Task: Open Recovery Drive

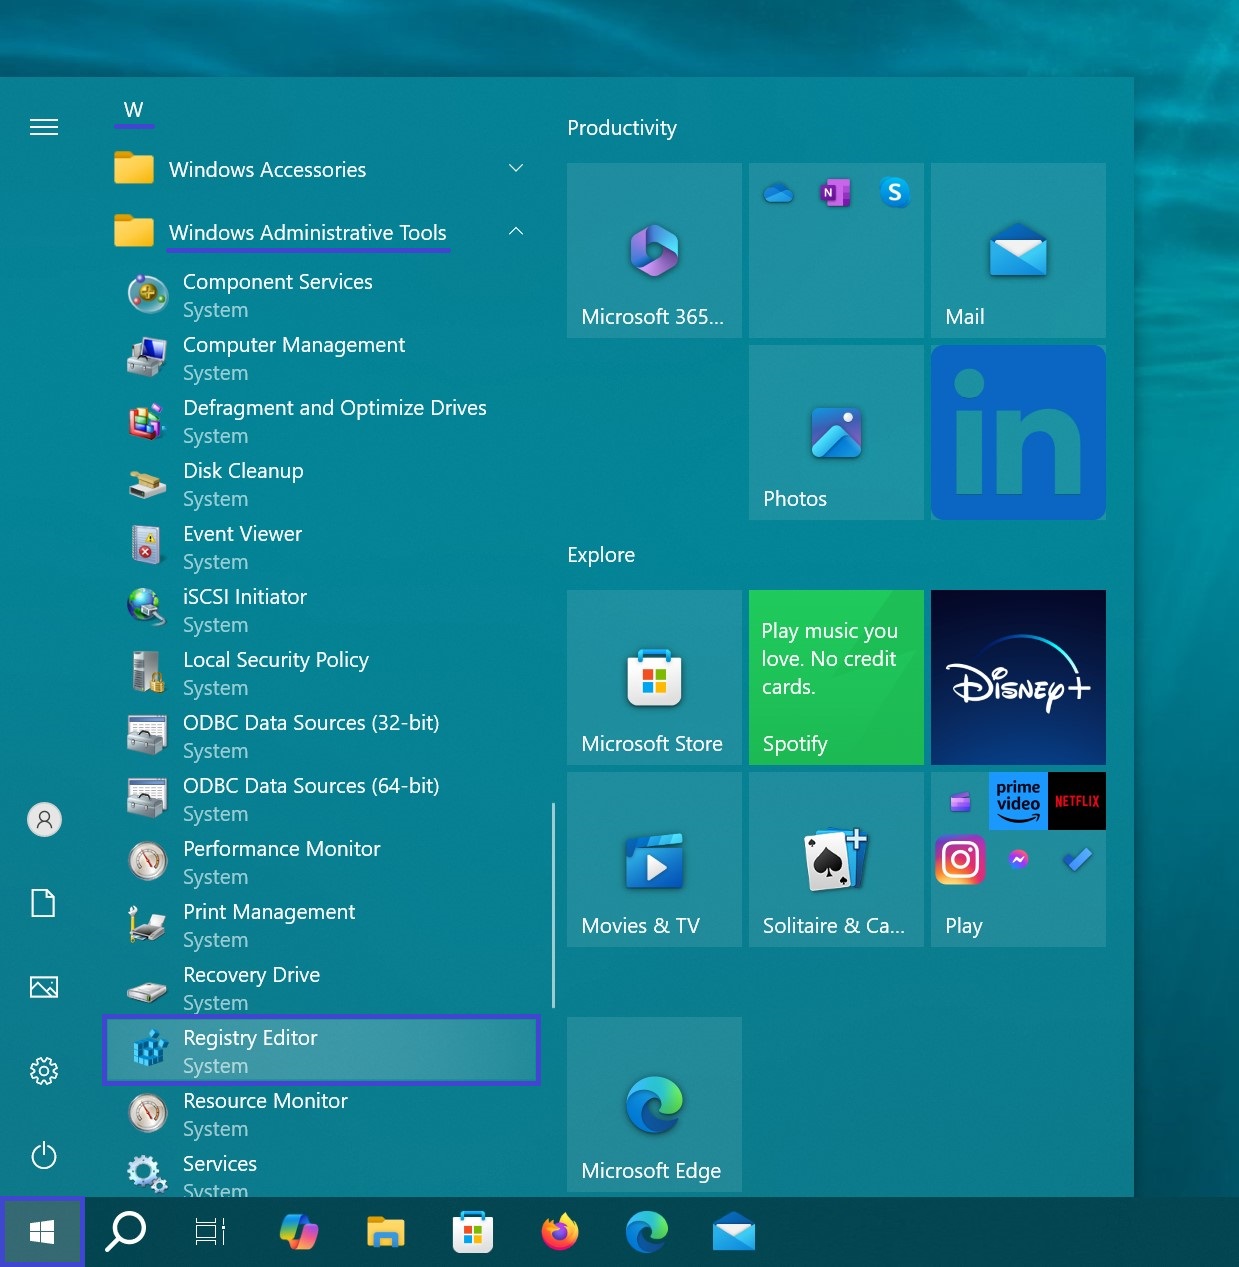Action: point(321,989)
